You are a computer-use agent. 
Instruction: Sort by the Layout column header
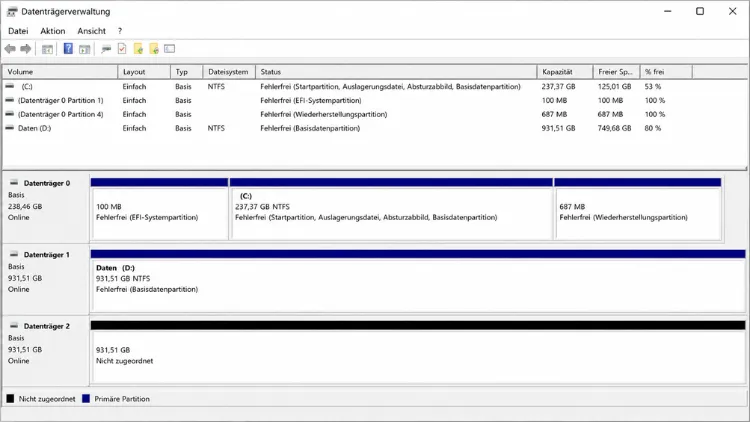click(144, 72)
